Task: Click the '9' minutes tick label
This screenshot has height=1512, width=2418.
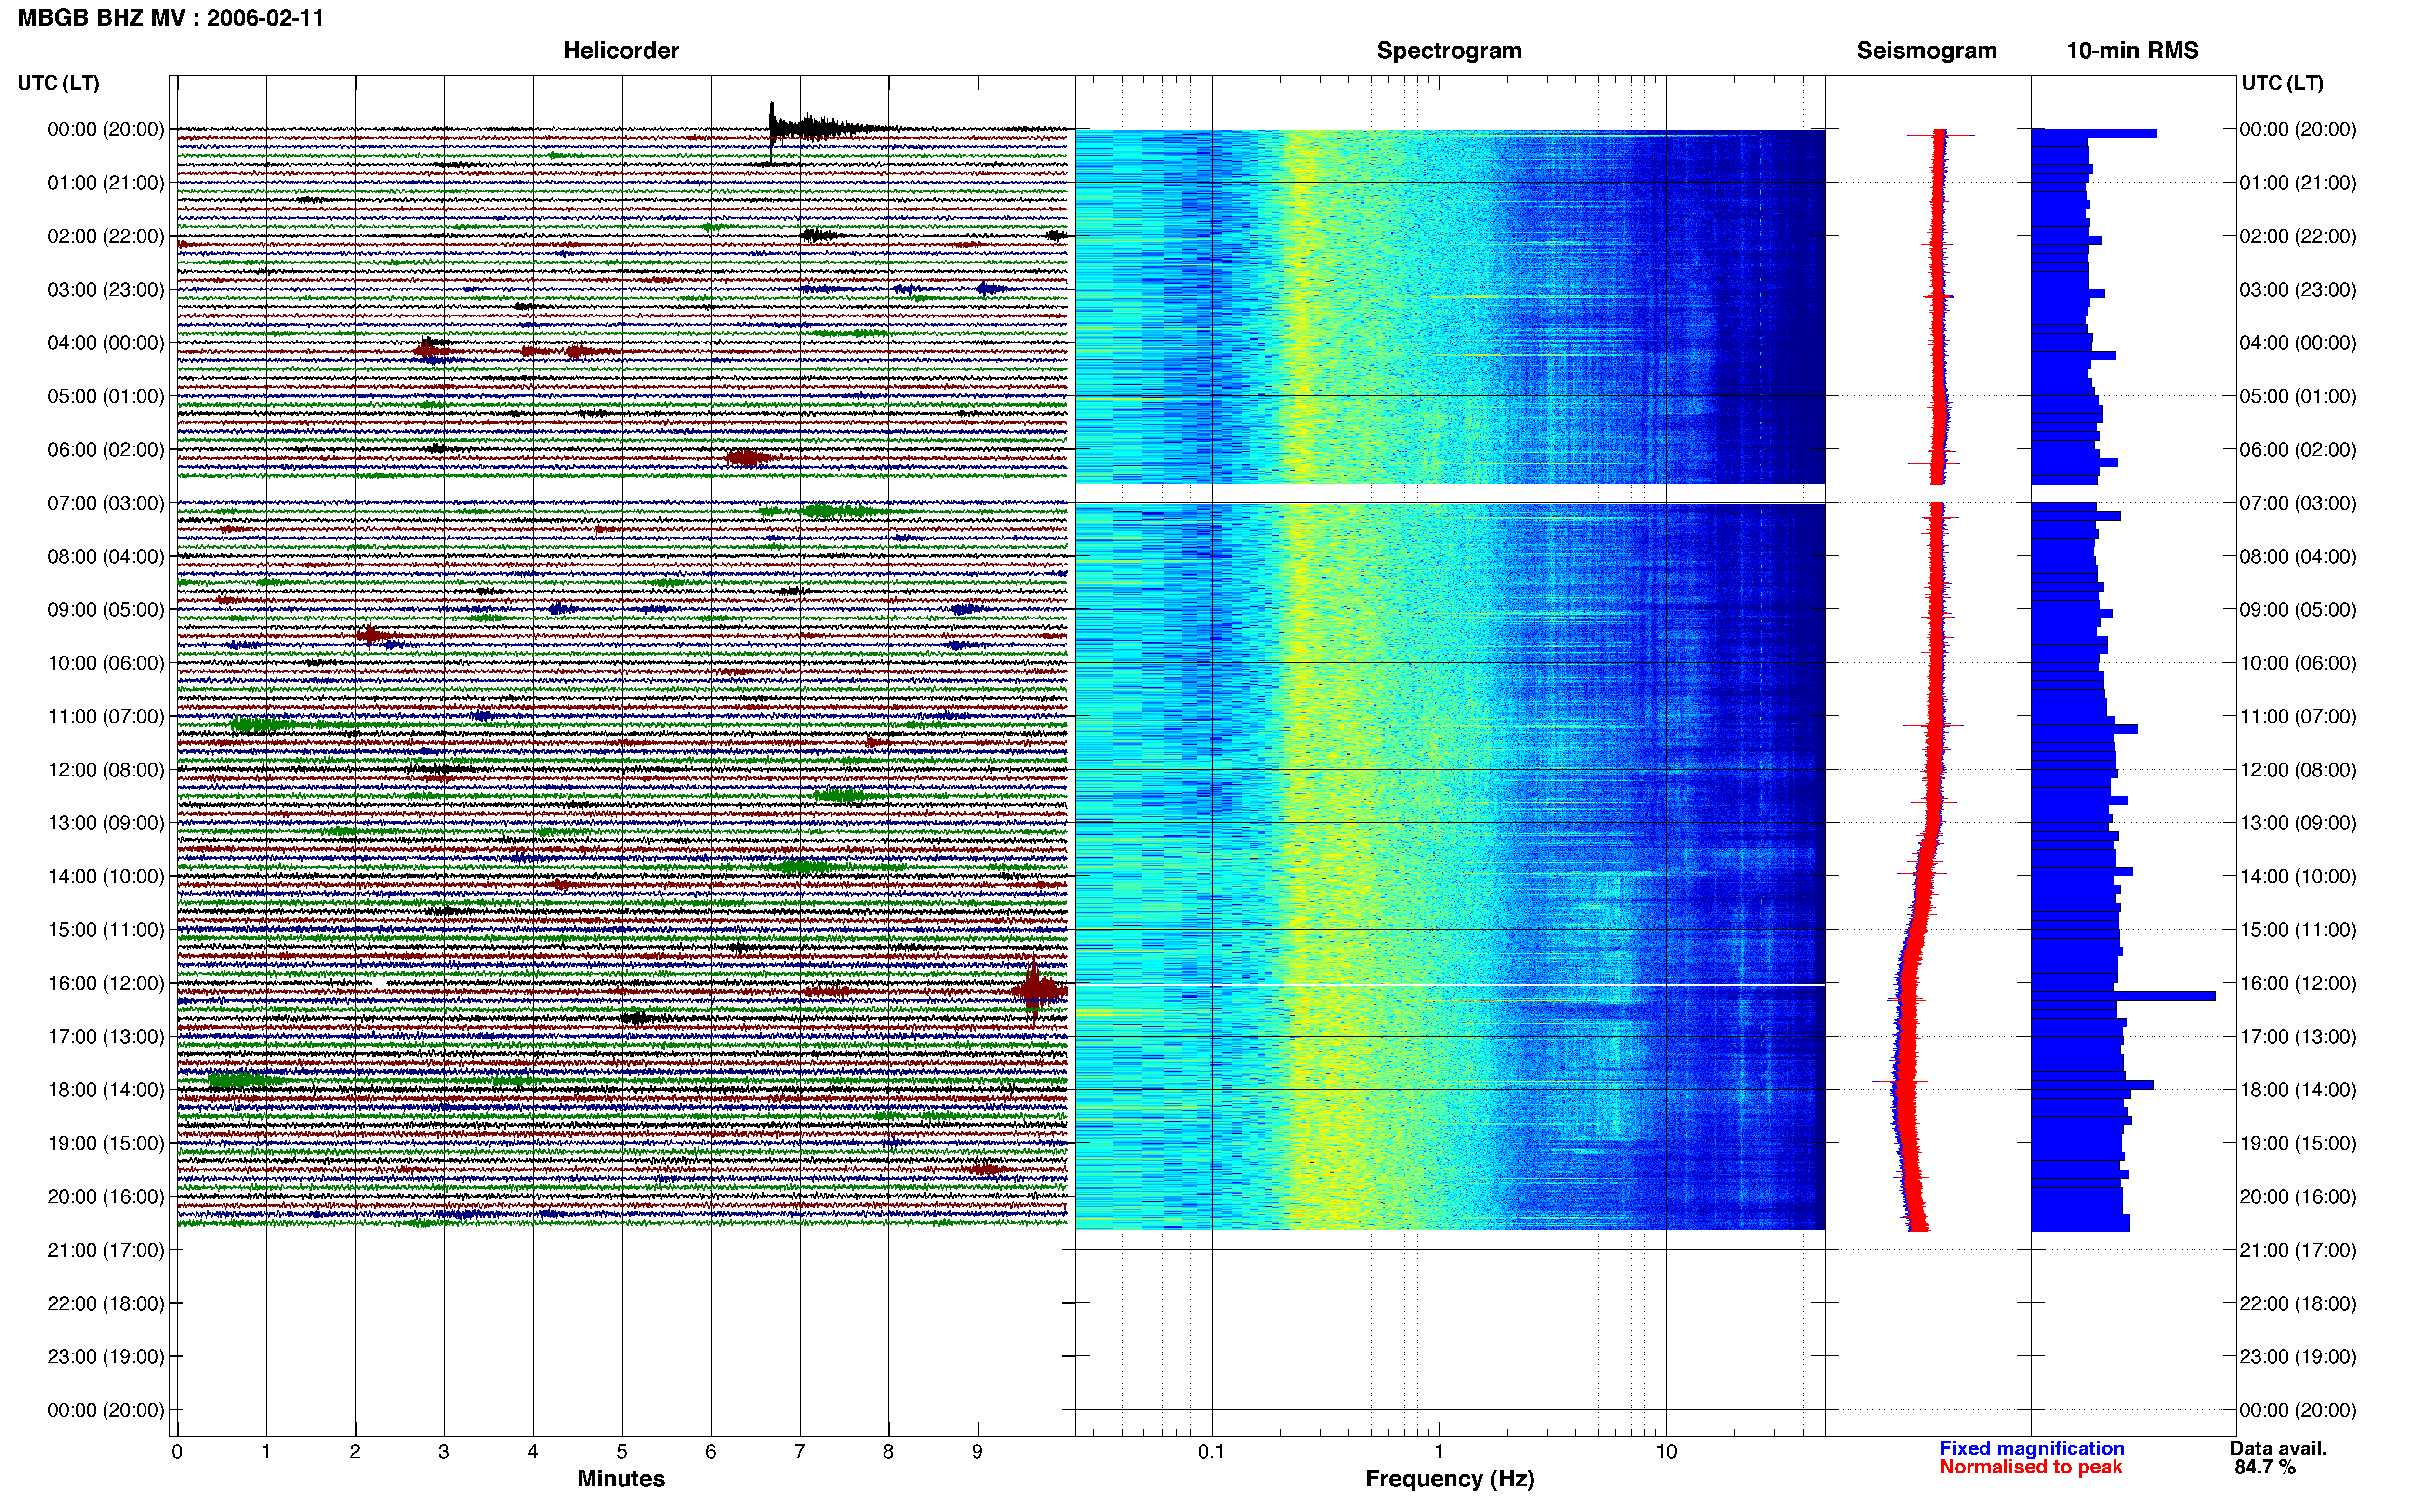Action: (x=977, y=1452)
